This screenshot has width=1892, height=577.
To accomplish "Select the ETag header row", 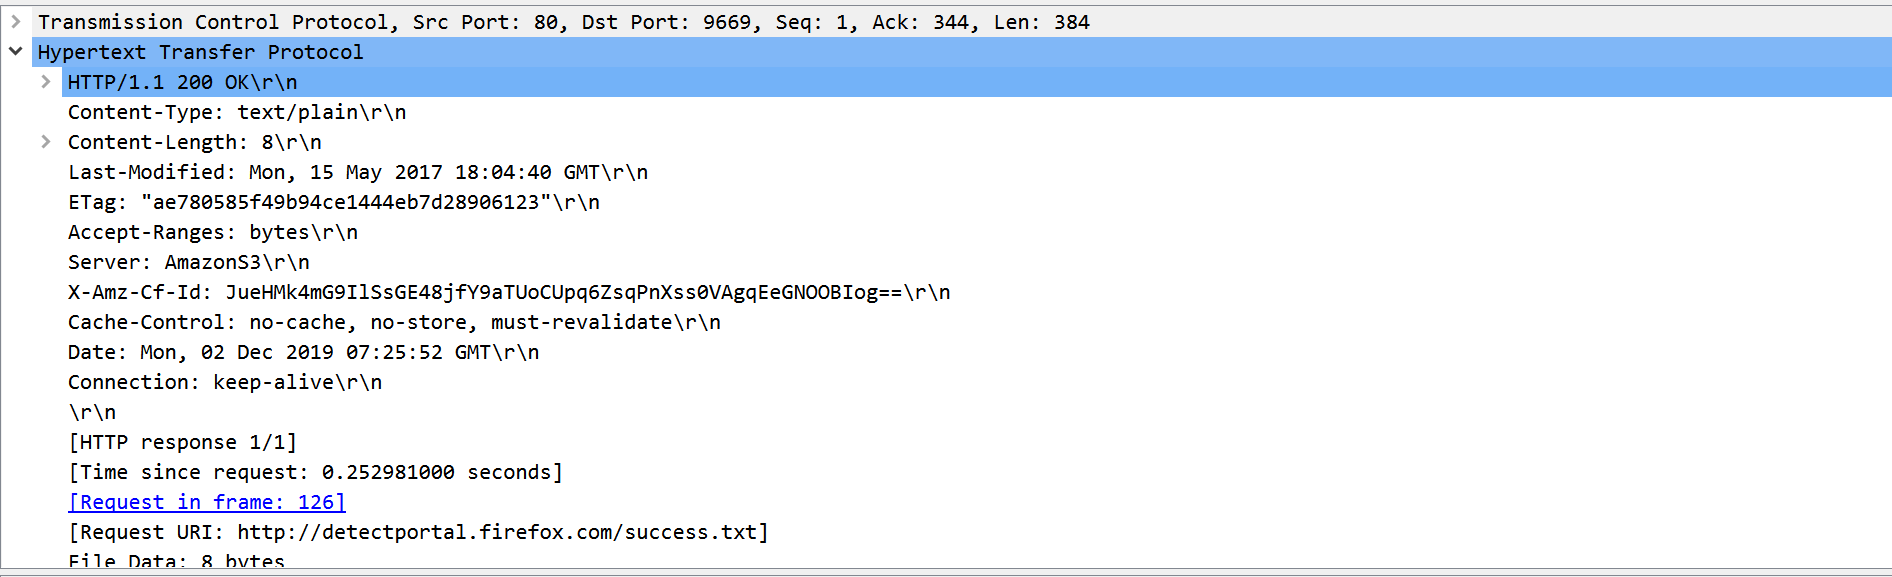I will coord(333,202).
